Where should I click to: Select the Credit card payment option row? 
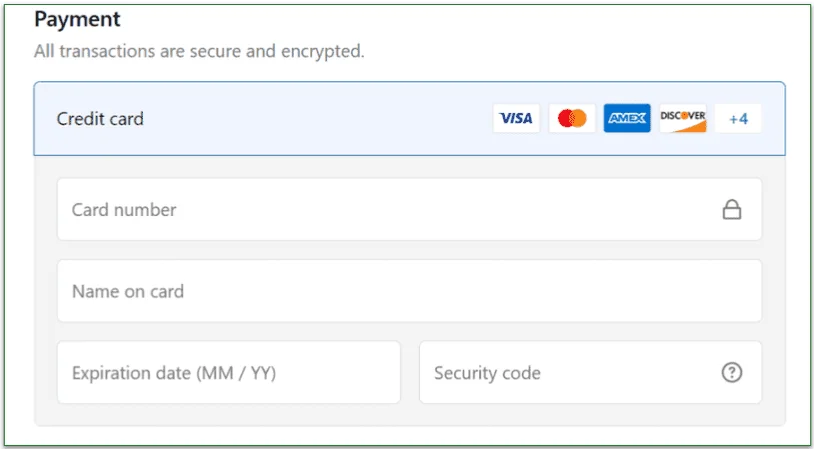300,118
